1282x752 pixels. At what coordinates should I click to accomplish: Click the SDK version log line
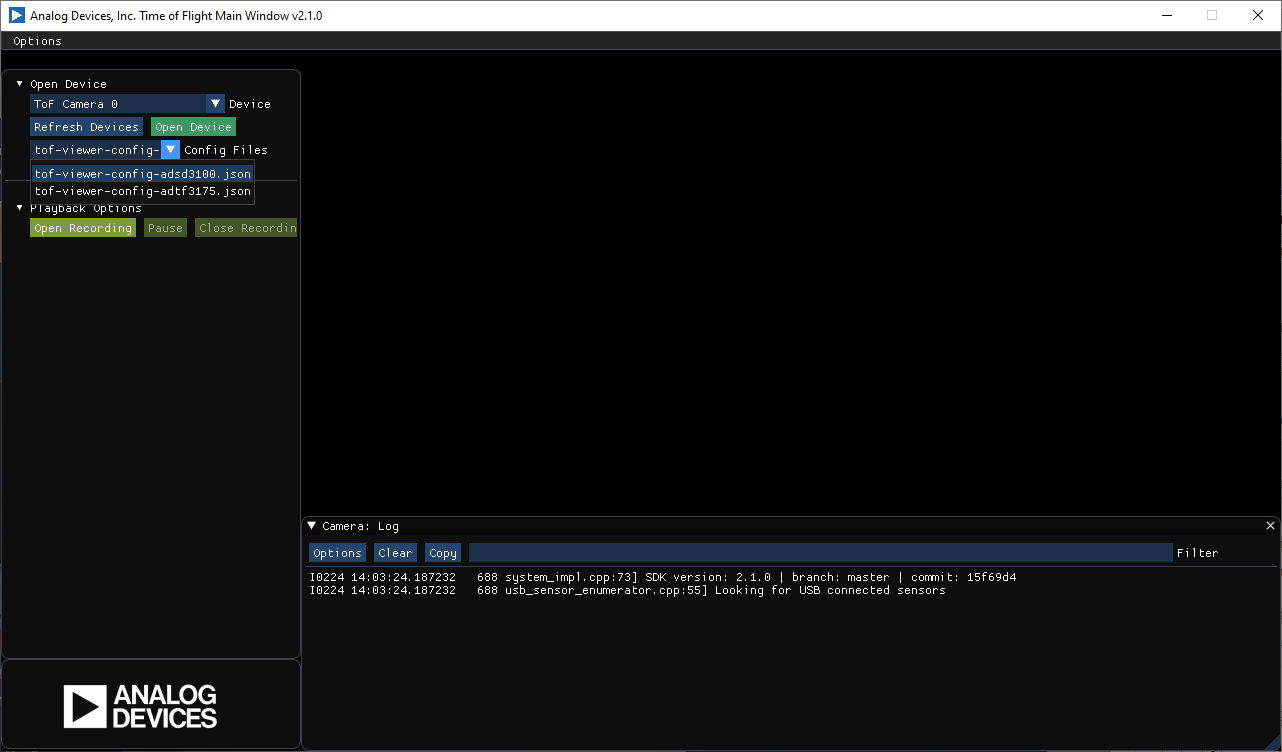663,577
